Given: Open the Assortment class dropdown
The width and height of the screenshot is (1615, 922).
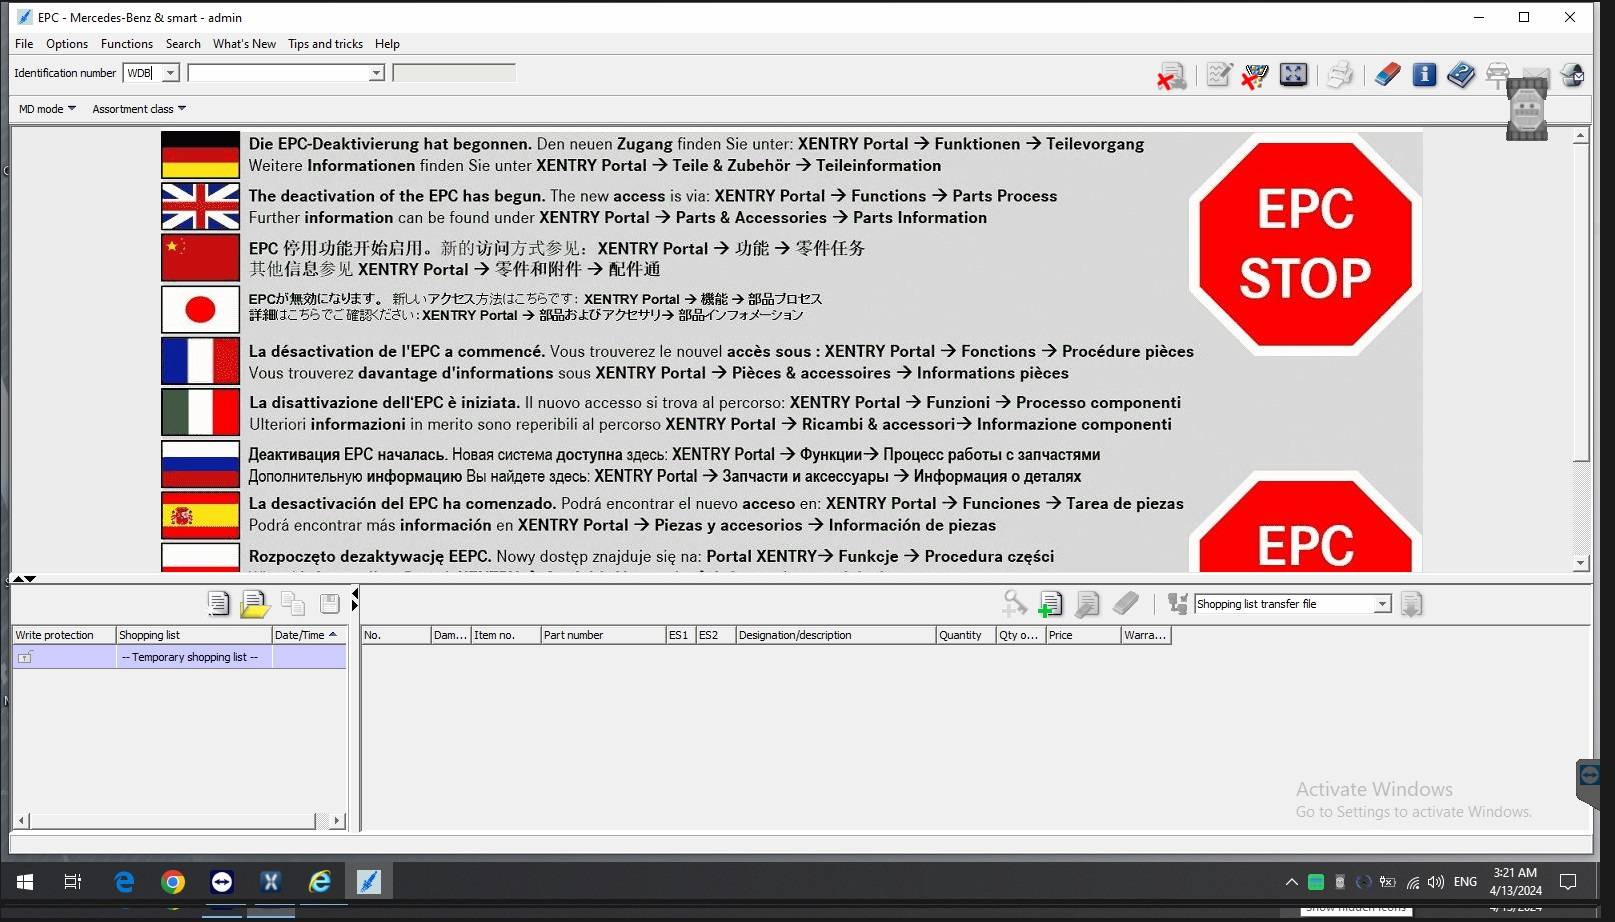Looking at the screenshot, I should (x=139, y=109).
